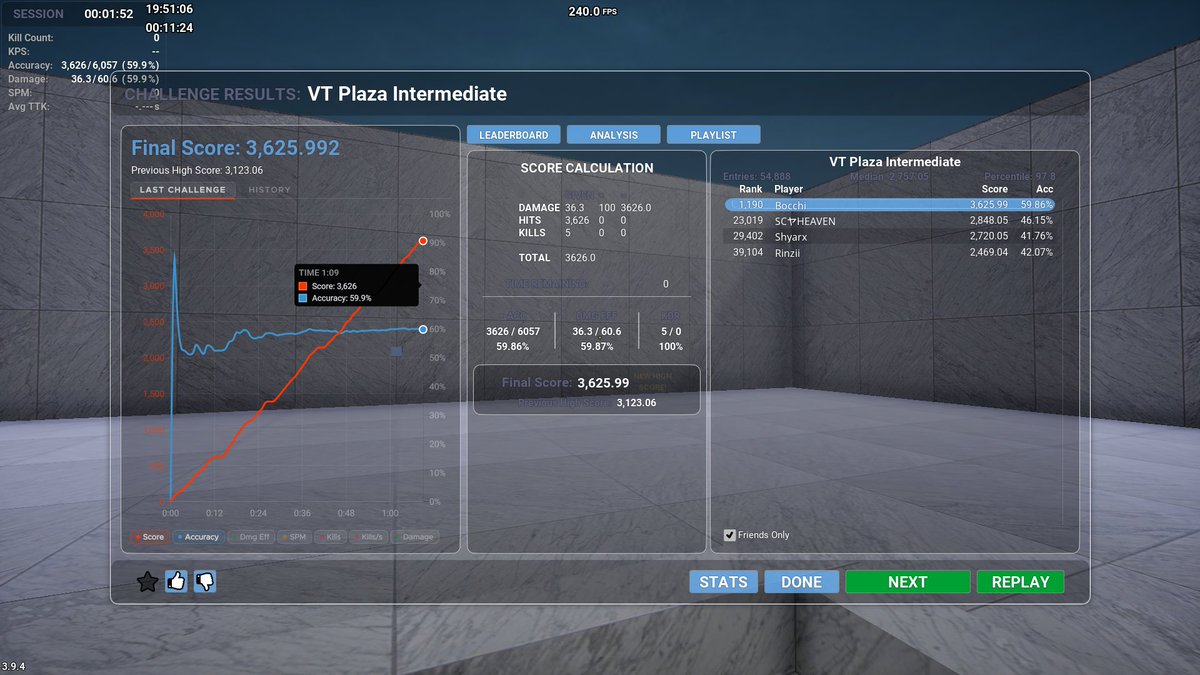
Task: Click the SCORE CALCULATION heading
Action: point(587,168)
